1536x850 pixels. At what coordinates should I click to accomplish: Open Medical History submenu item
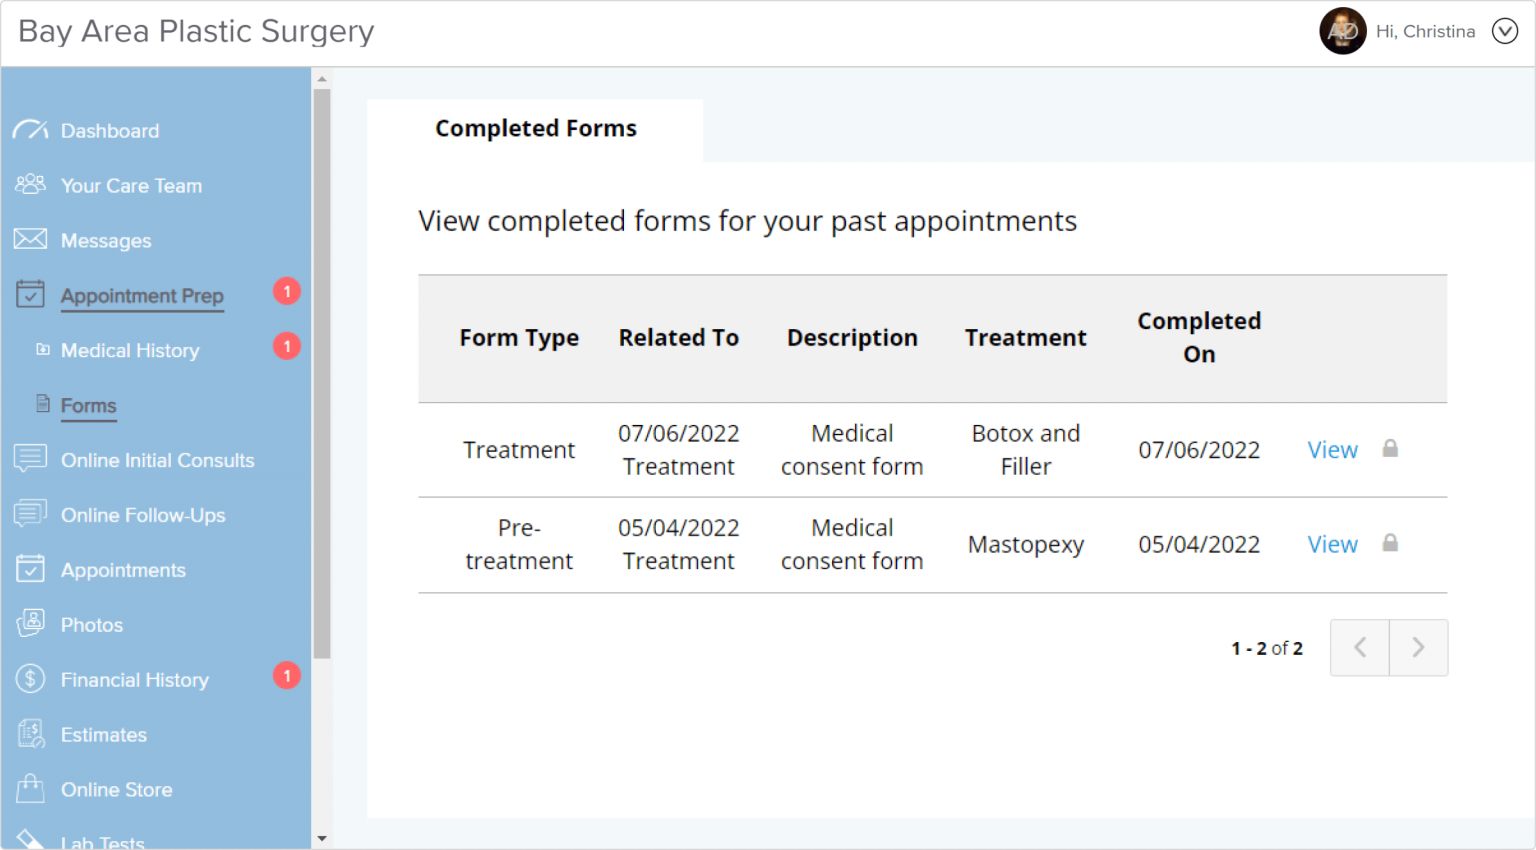(130, 350)
